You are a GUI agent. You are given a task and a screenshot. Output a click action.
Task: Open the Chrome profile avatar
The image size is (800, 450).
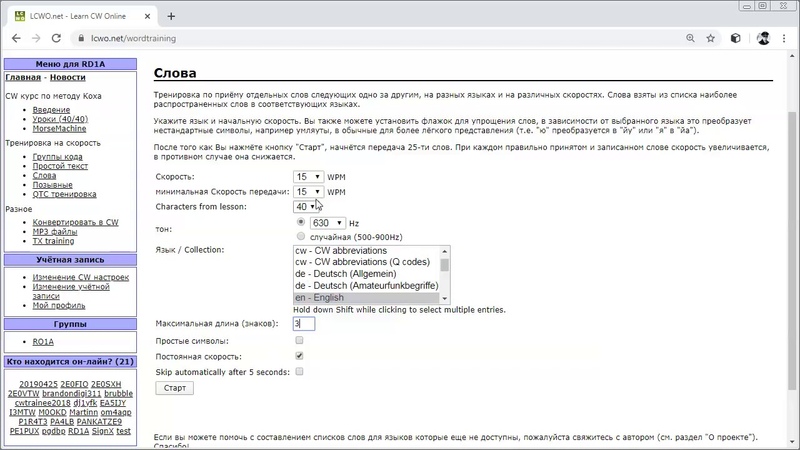point(763,38)
